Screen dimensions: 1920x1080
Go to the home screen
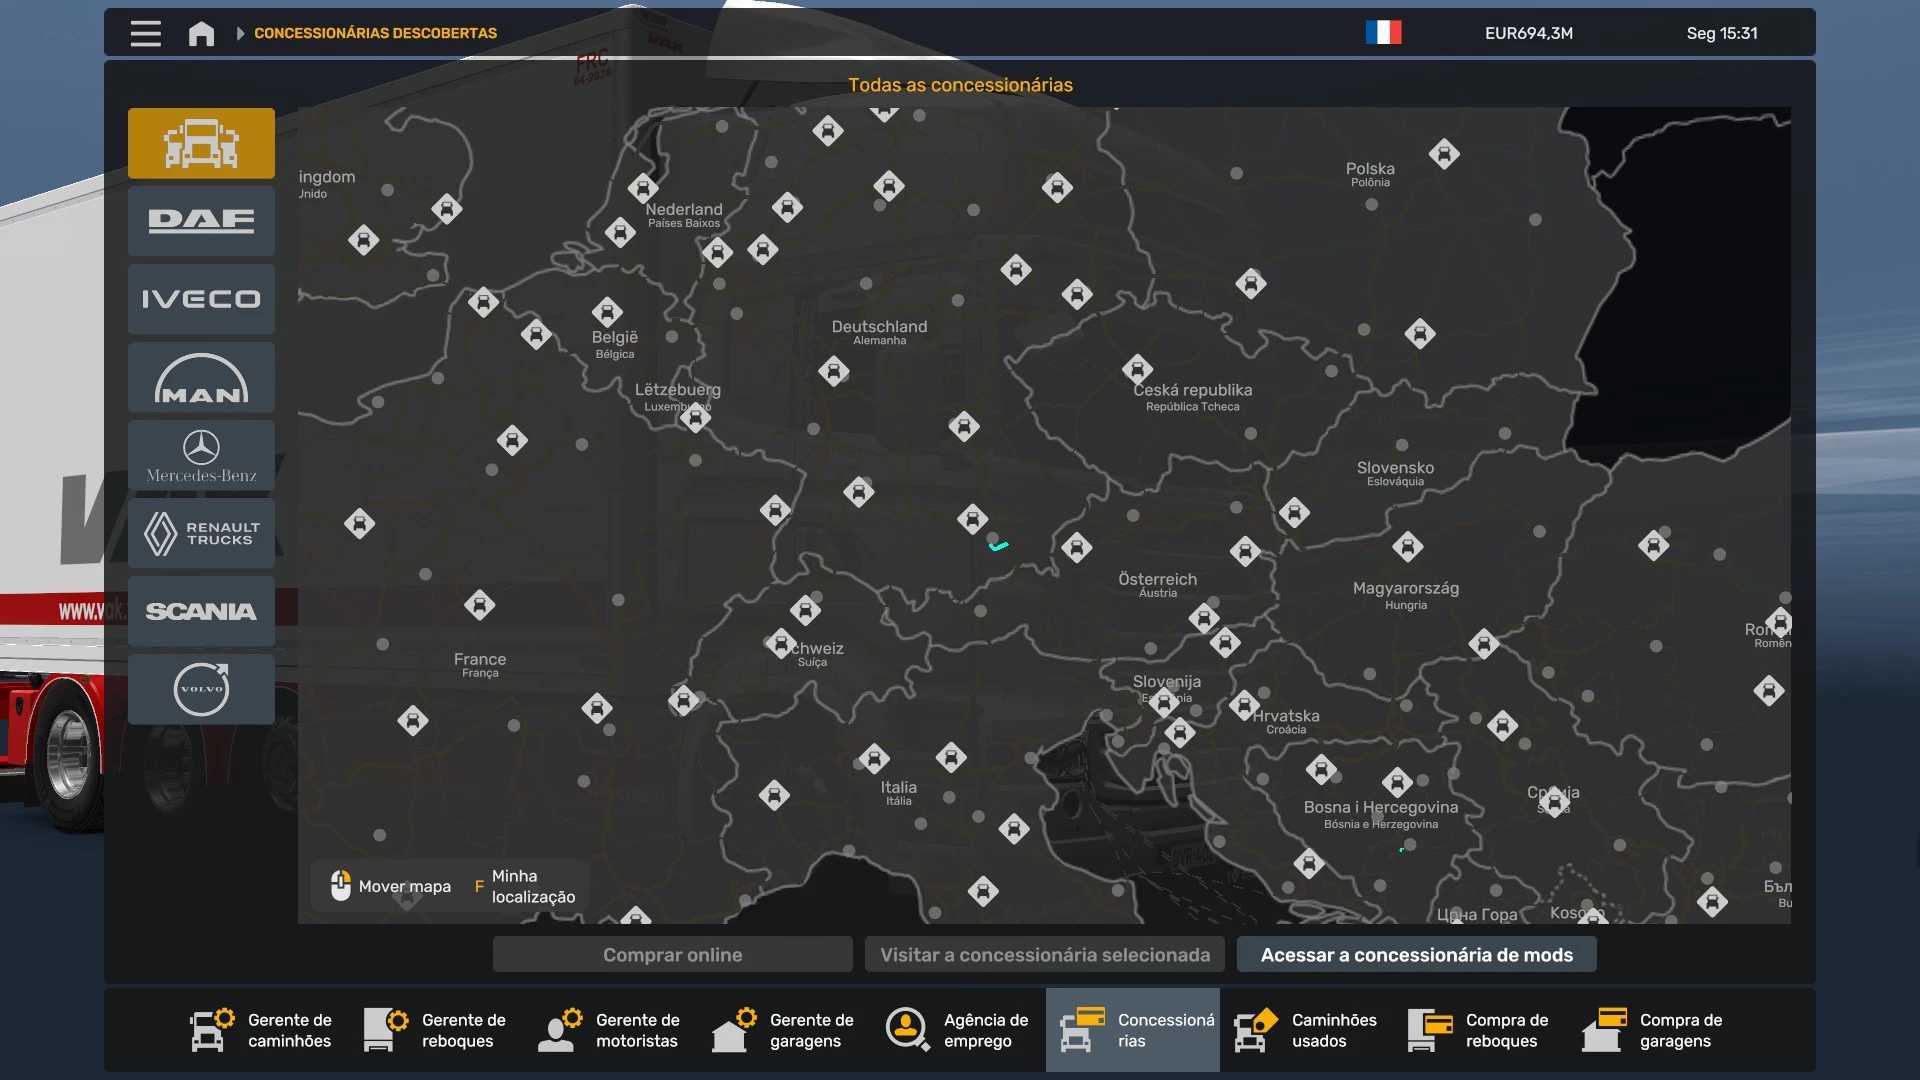point(201,33)
